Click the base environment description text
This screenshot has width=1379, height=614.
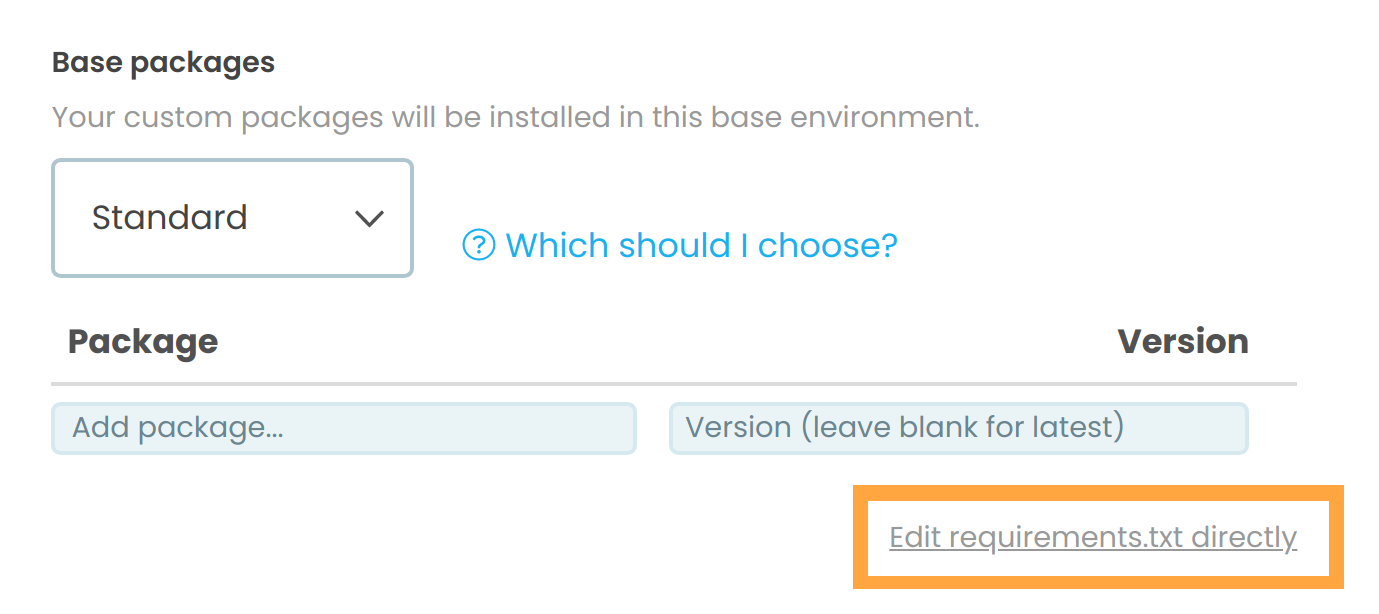pyautogui.click(x=515, y=118)
